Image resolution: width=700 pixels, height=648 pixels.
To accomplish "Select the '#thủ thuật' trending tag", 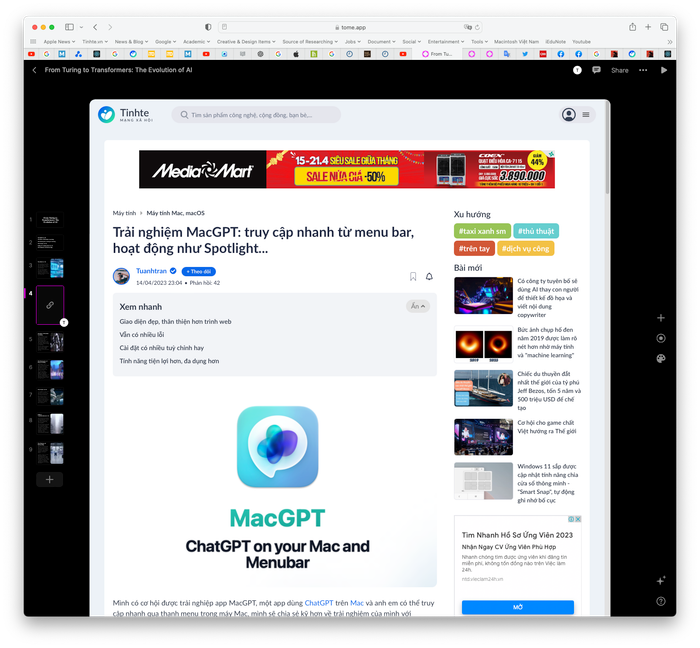I will coord(536,231).
